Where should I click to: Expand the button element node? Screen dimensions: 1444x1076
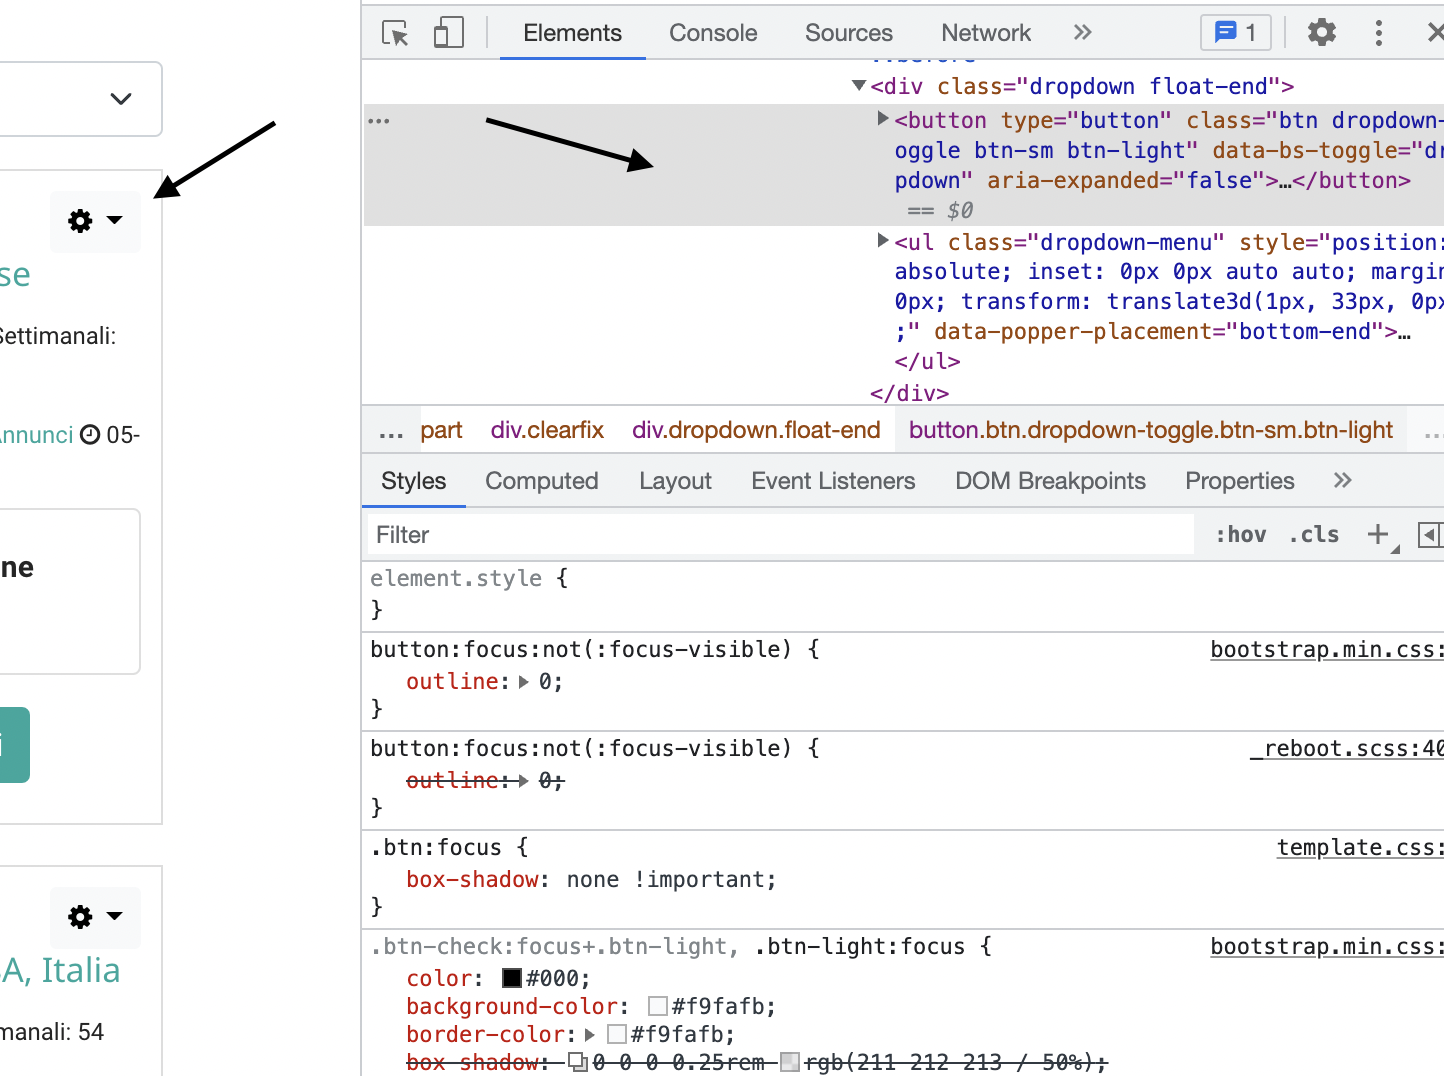coord(883,119)
